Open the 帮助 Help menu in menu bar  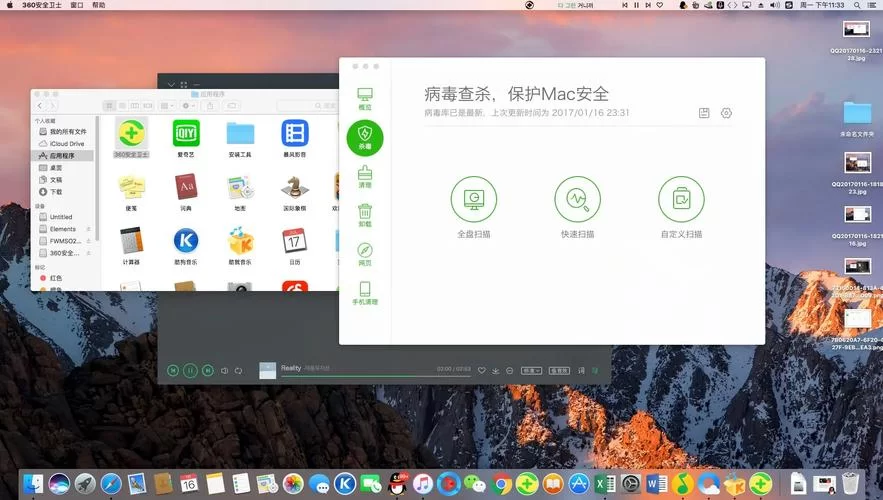pos(99,5)
